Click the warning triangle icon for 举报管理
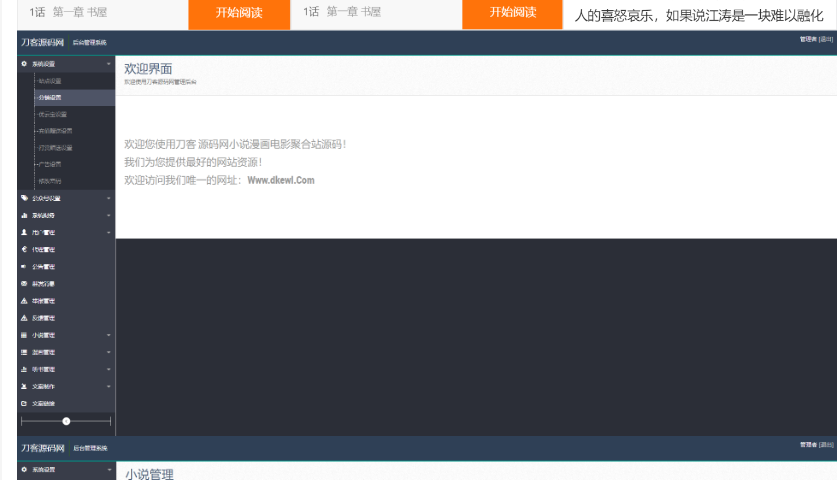 click(24, 300)
